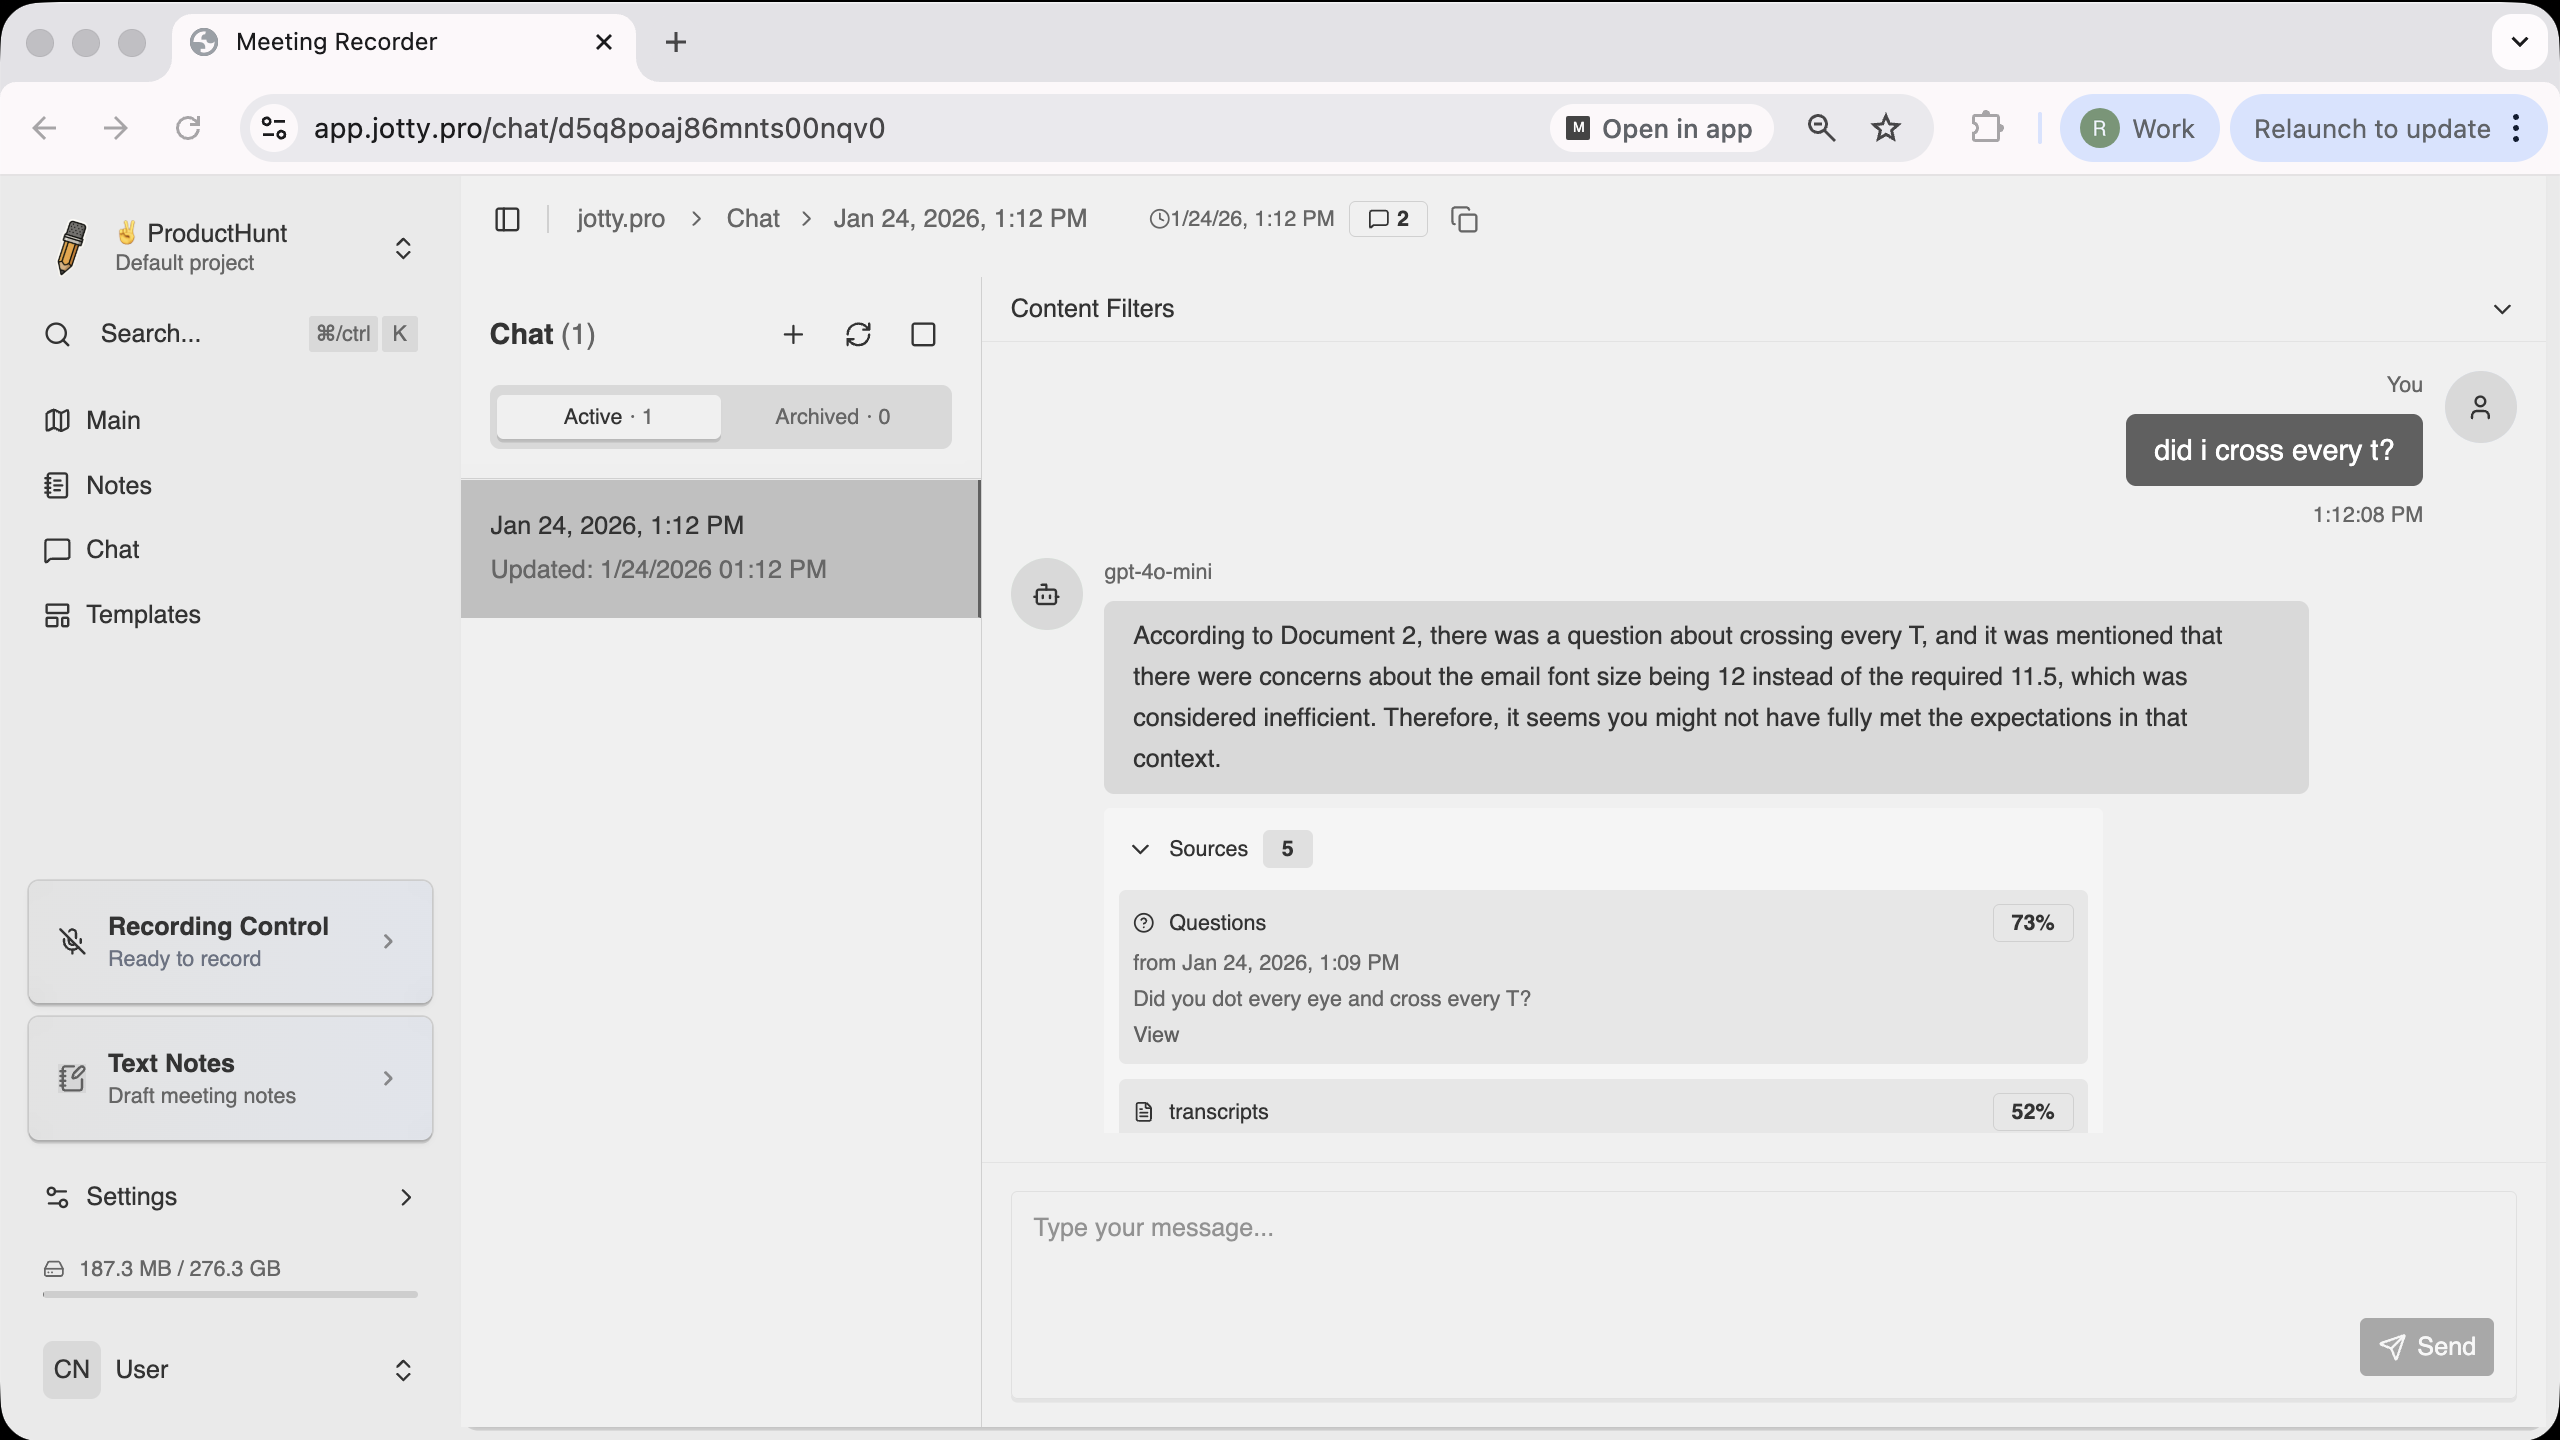Collapse the Content Filters panel
This screenshot has height=1440, width=2560.
2501,309
